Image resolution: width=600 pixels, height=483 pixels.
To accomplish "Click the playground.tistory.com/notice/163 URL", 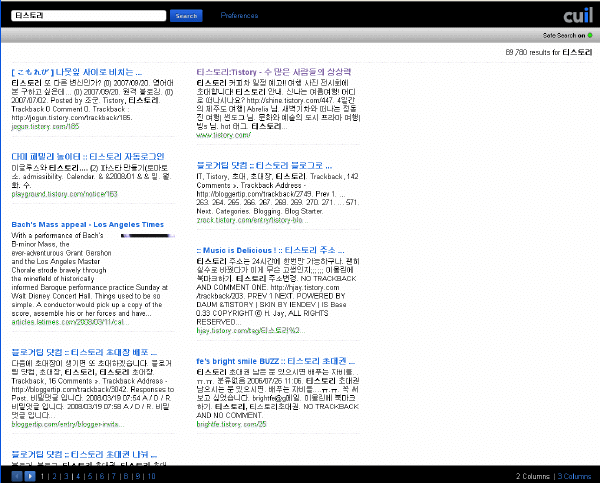I will (64, 194).
